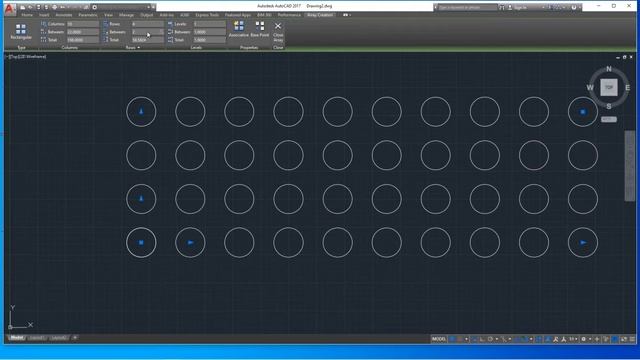This screenshot has height=360, width=640.
Task: Select the square grip in top-right circle
Action: pos(583,112)
